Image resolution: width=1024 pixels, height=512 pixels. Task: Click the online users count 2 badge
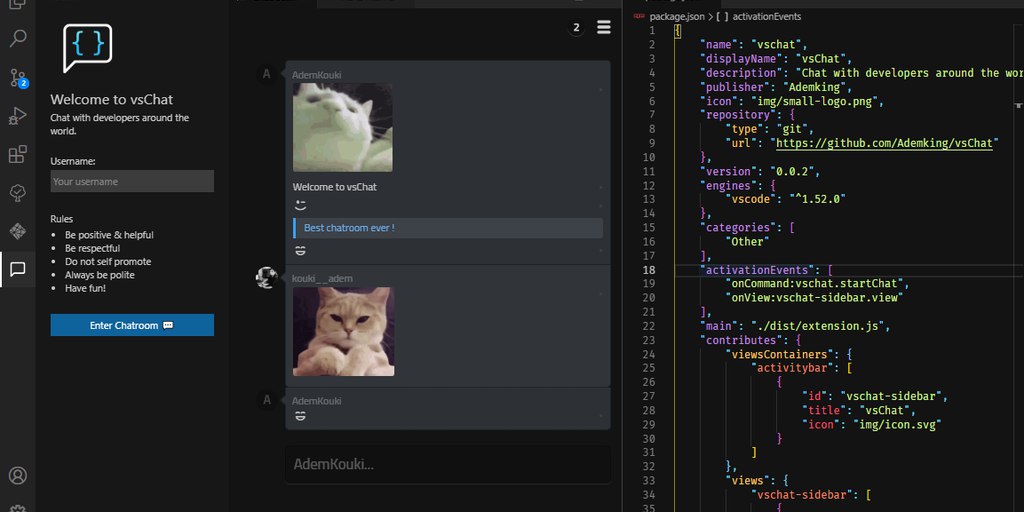click(x=576, y=27)
